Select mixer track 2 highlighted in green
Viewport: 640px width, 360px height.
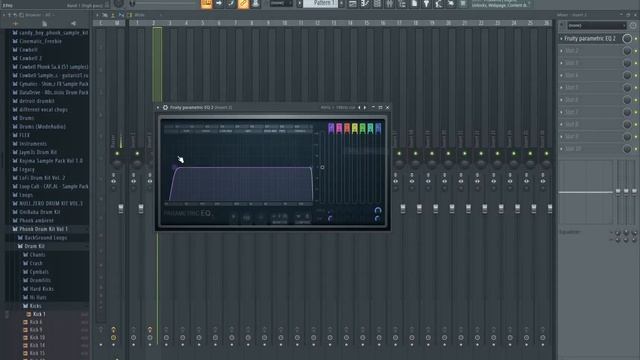157,64
